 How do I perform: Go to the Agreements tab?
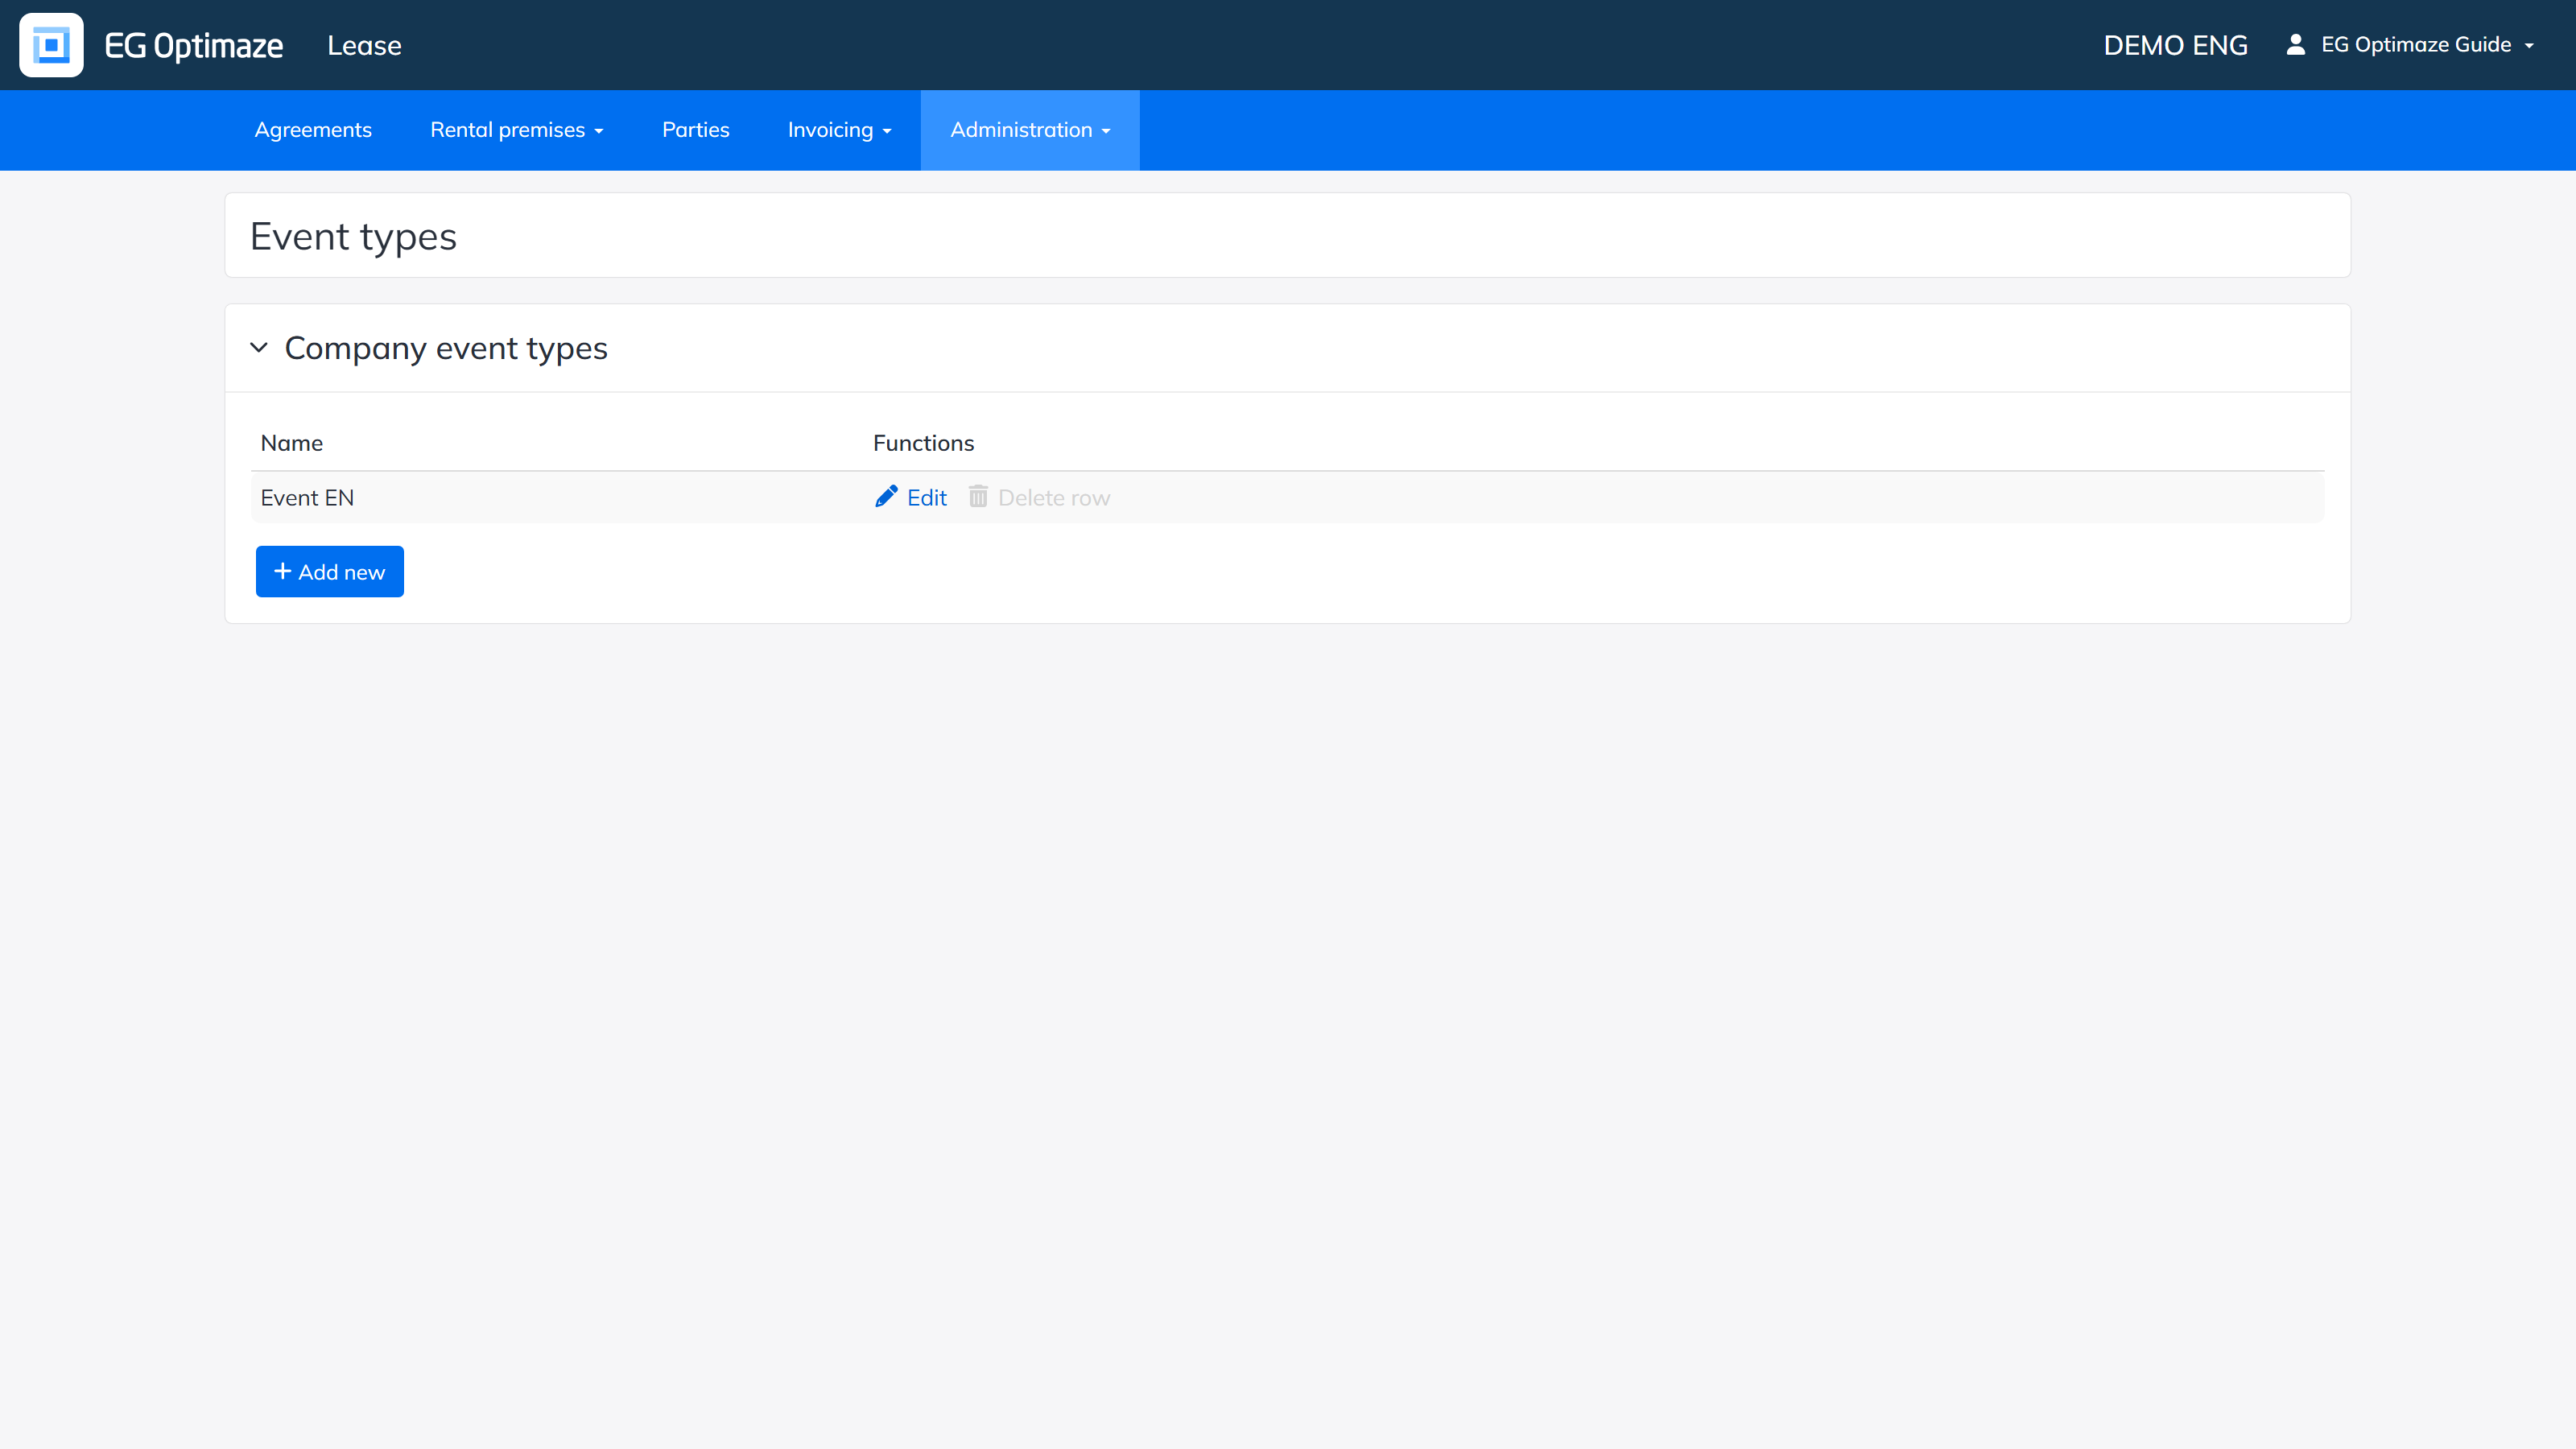pos(313,130)
